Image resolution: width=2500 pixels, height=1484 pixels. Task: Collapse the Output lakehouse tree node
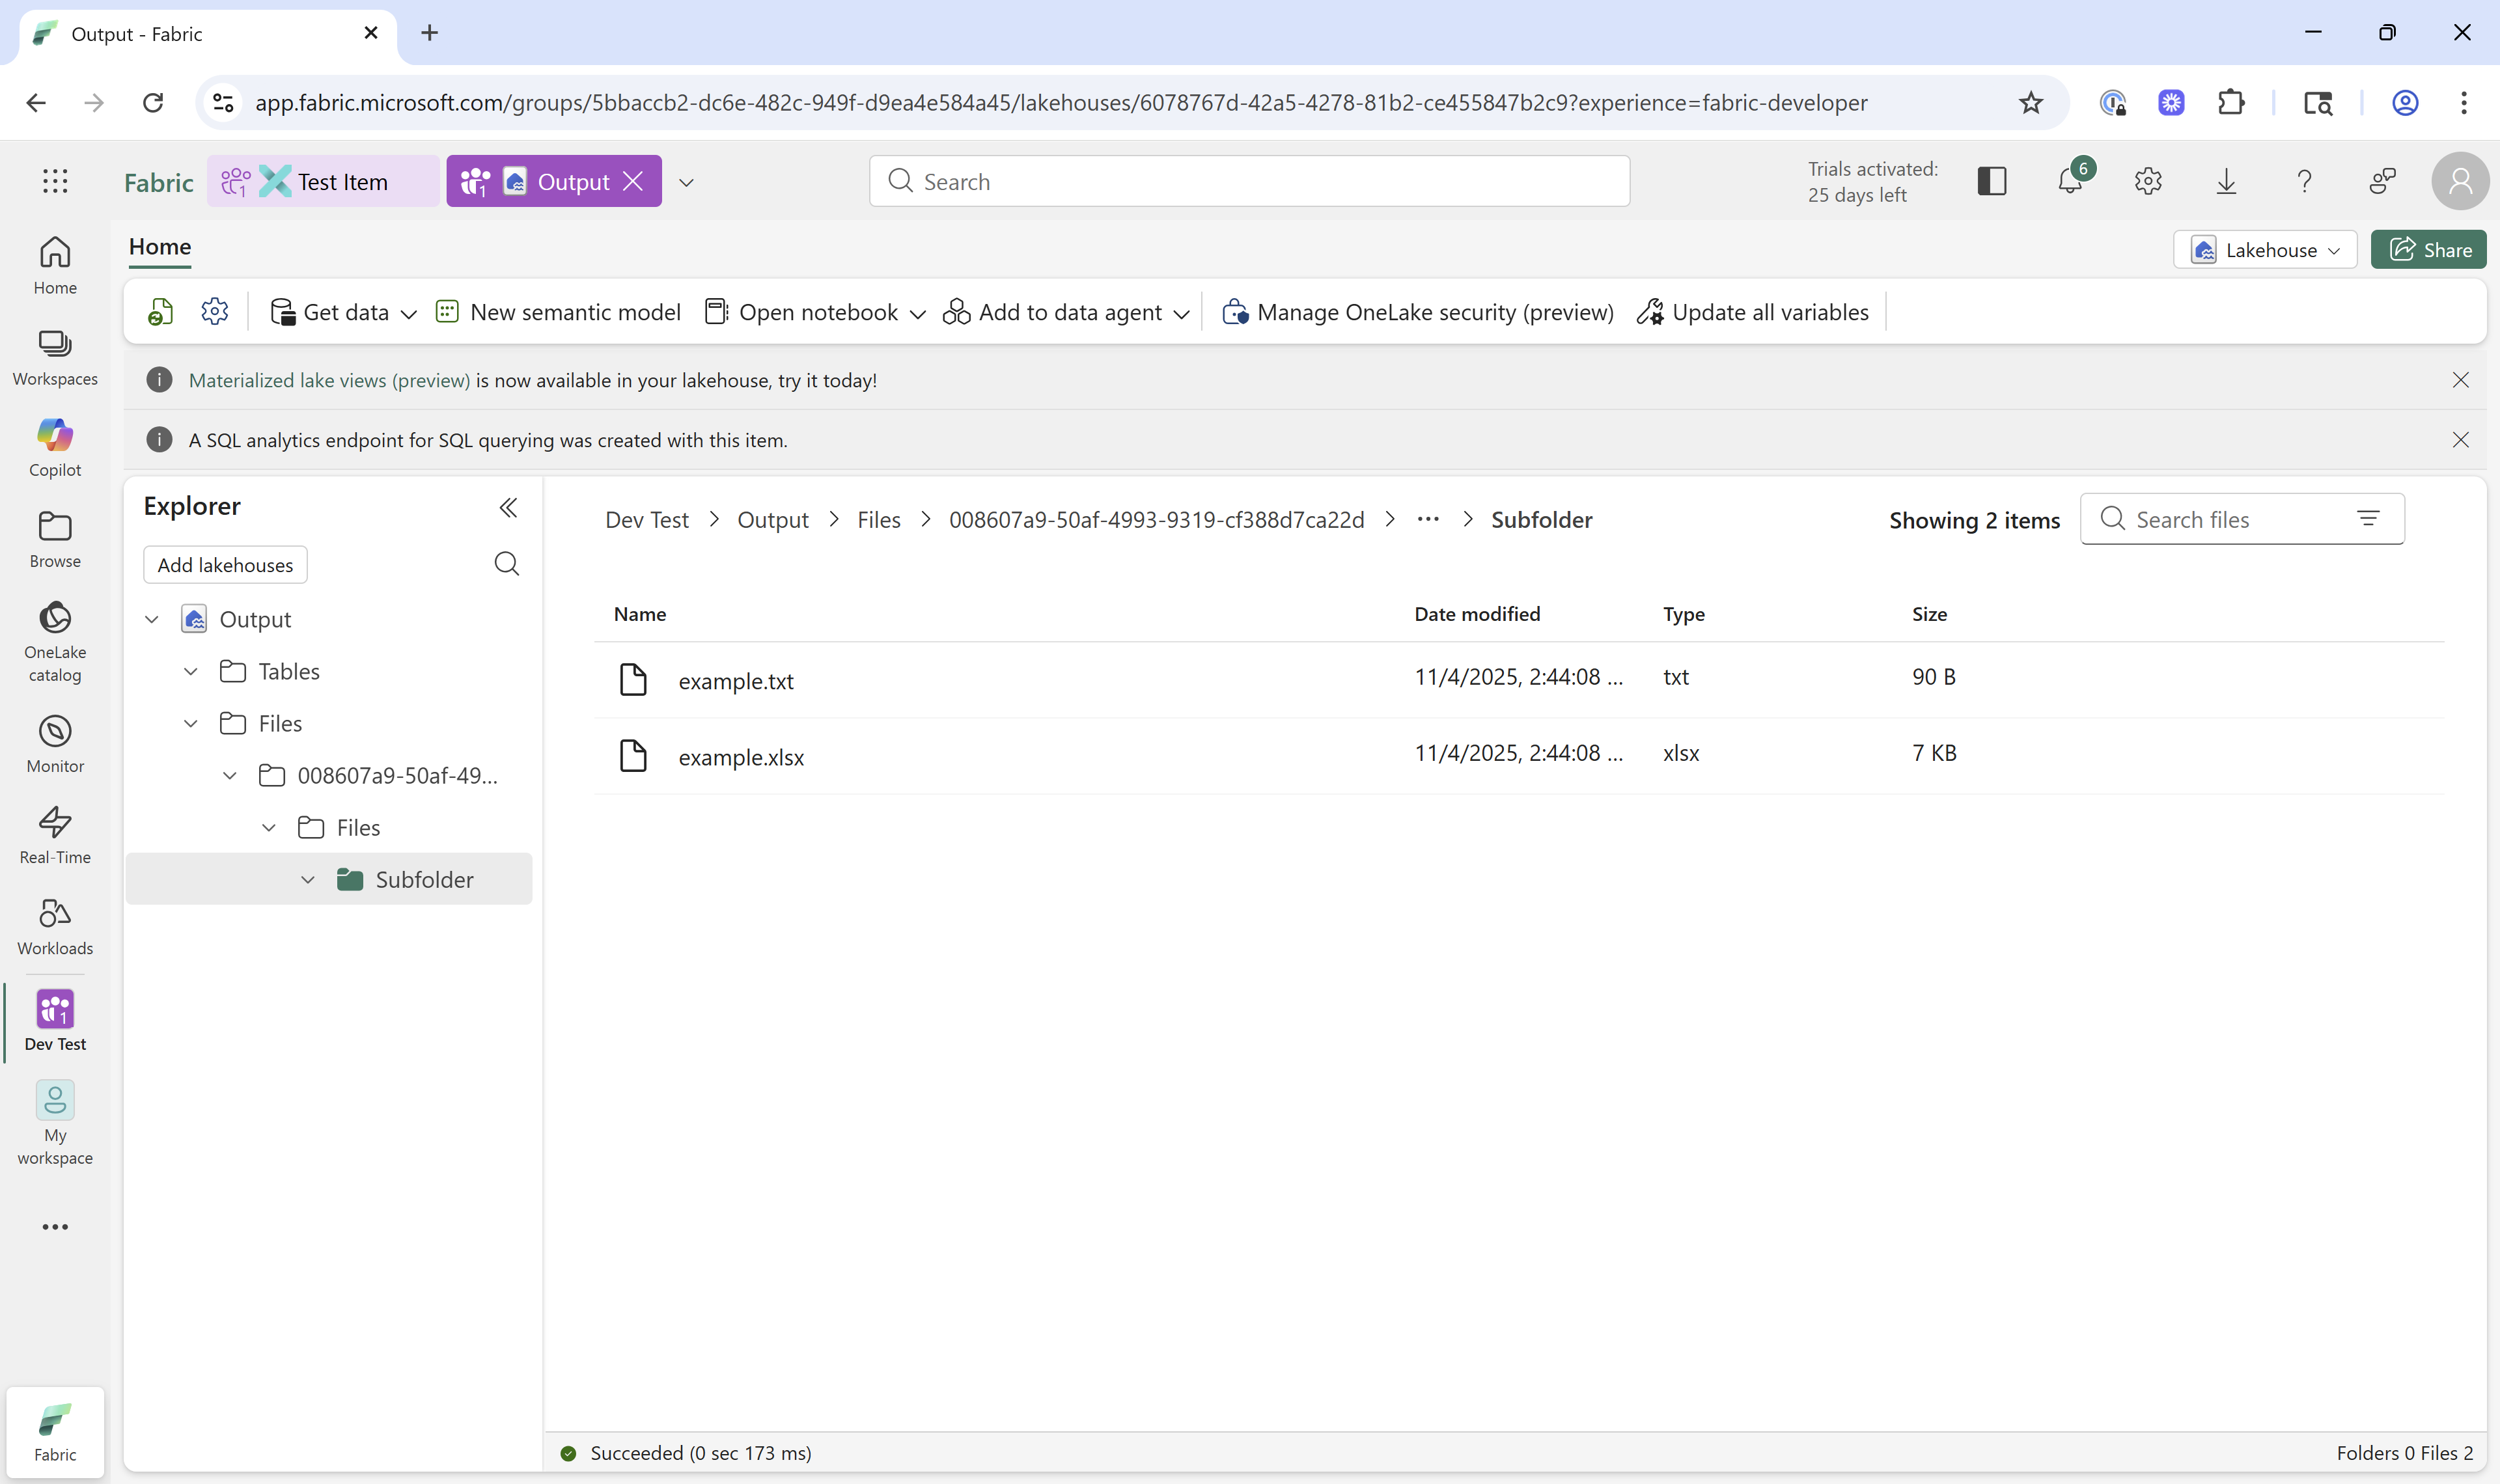point(152,620)
